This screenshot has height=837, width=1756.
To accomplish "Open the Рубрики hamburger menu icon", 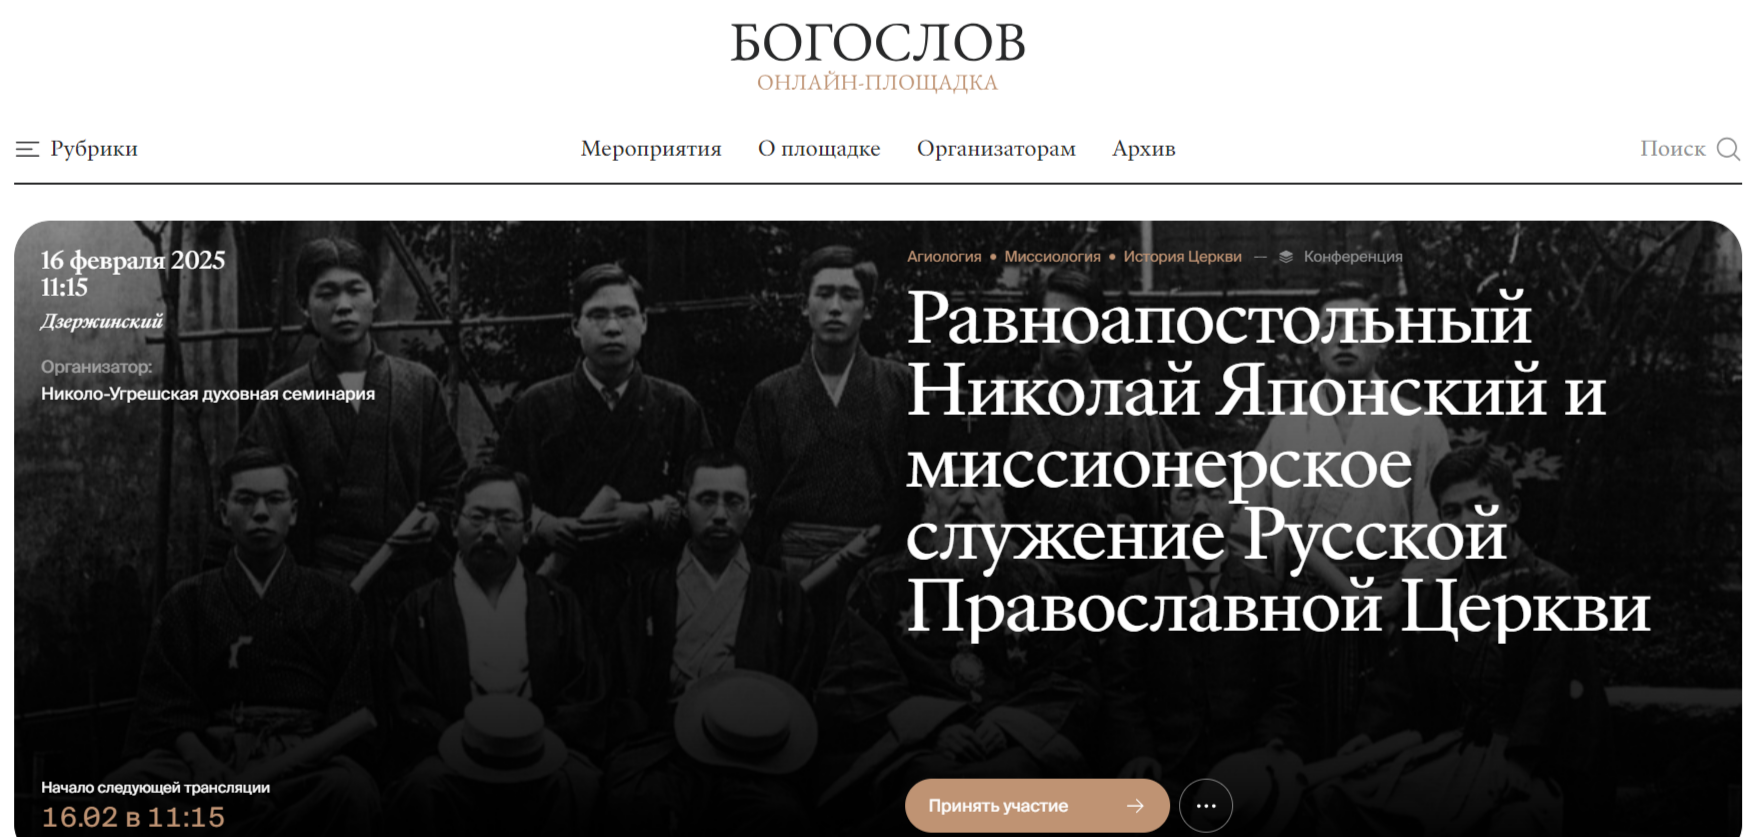I will (x=27, y=149).
